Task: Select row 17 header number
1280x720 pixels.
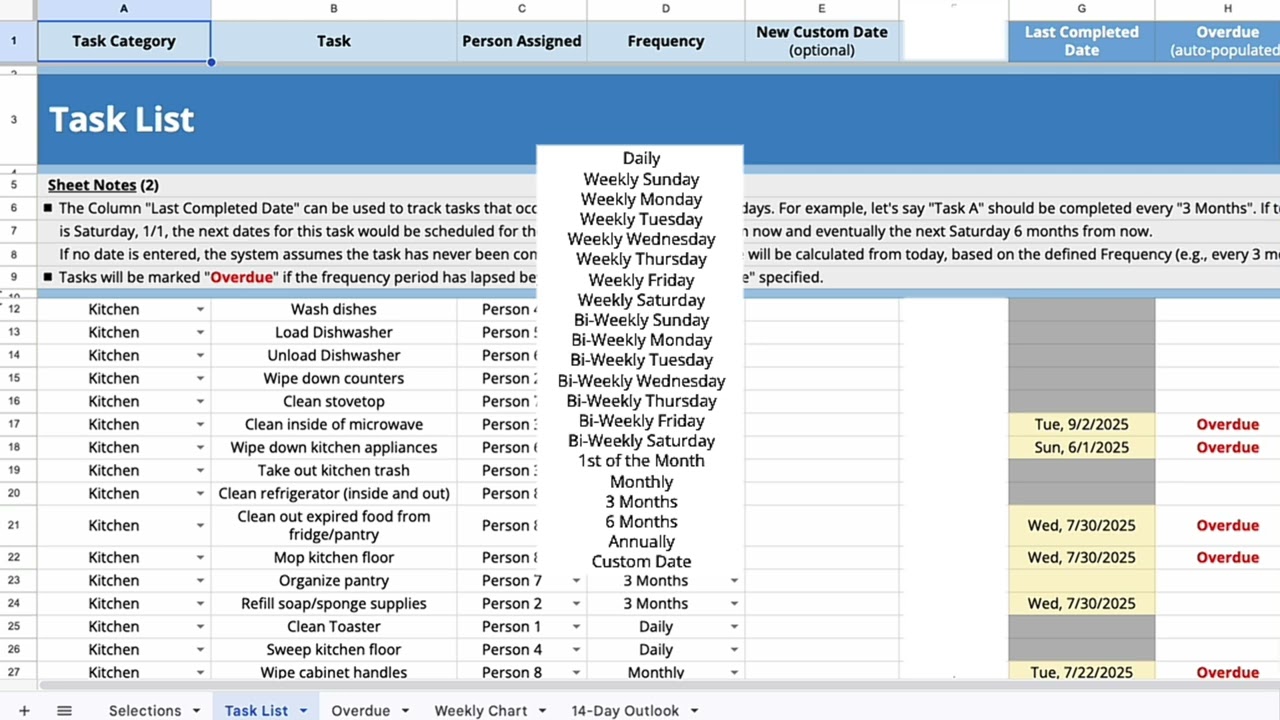Action: point(14,424)
